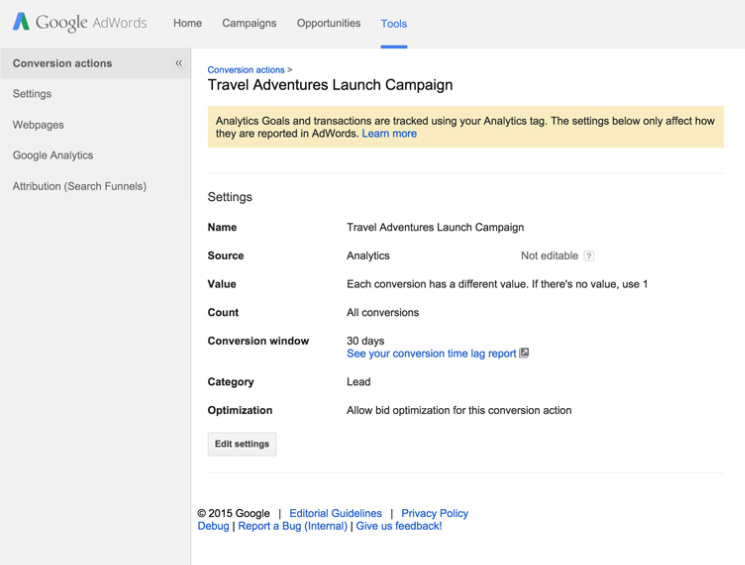Click the Value setting description text

pyautogui.click(x=497, y=284)
